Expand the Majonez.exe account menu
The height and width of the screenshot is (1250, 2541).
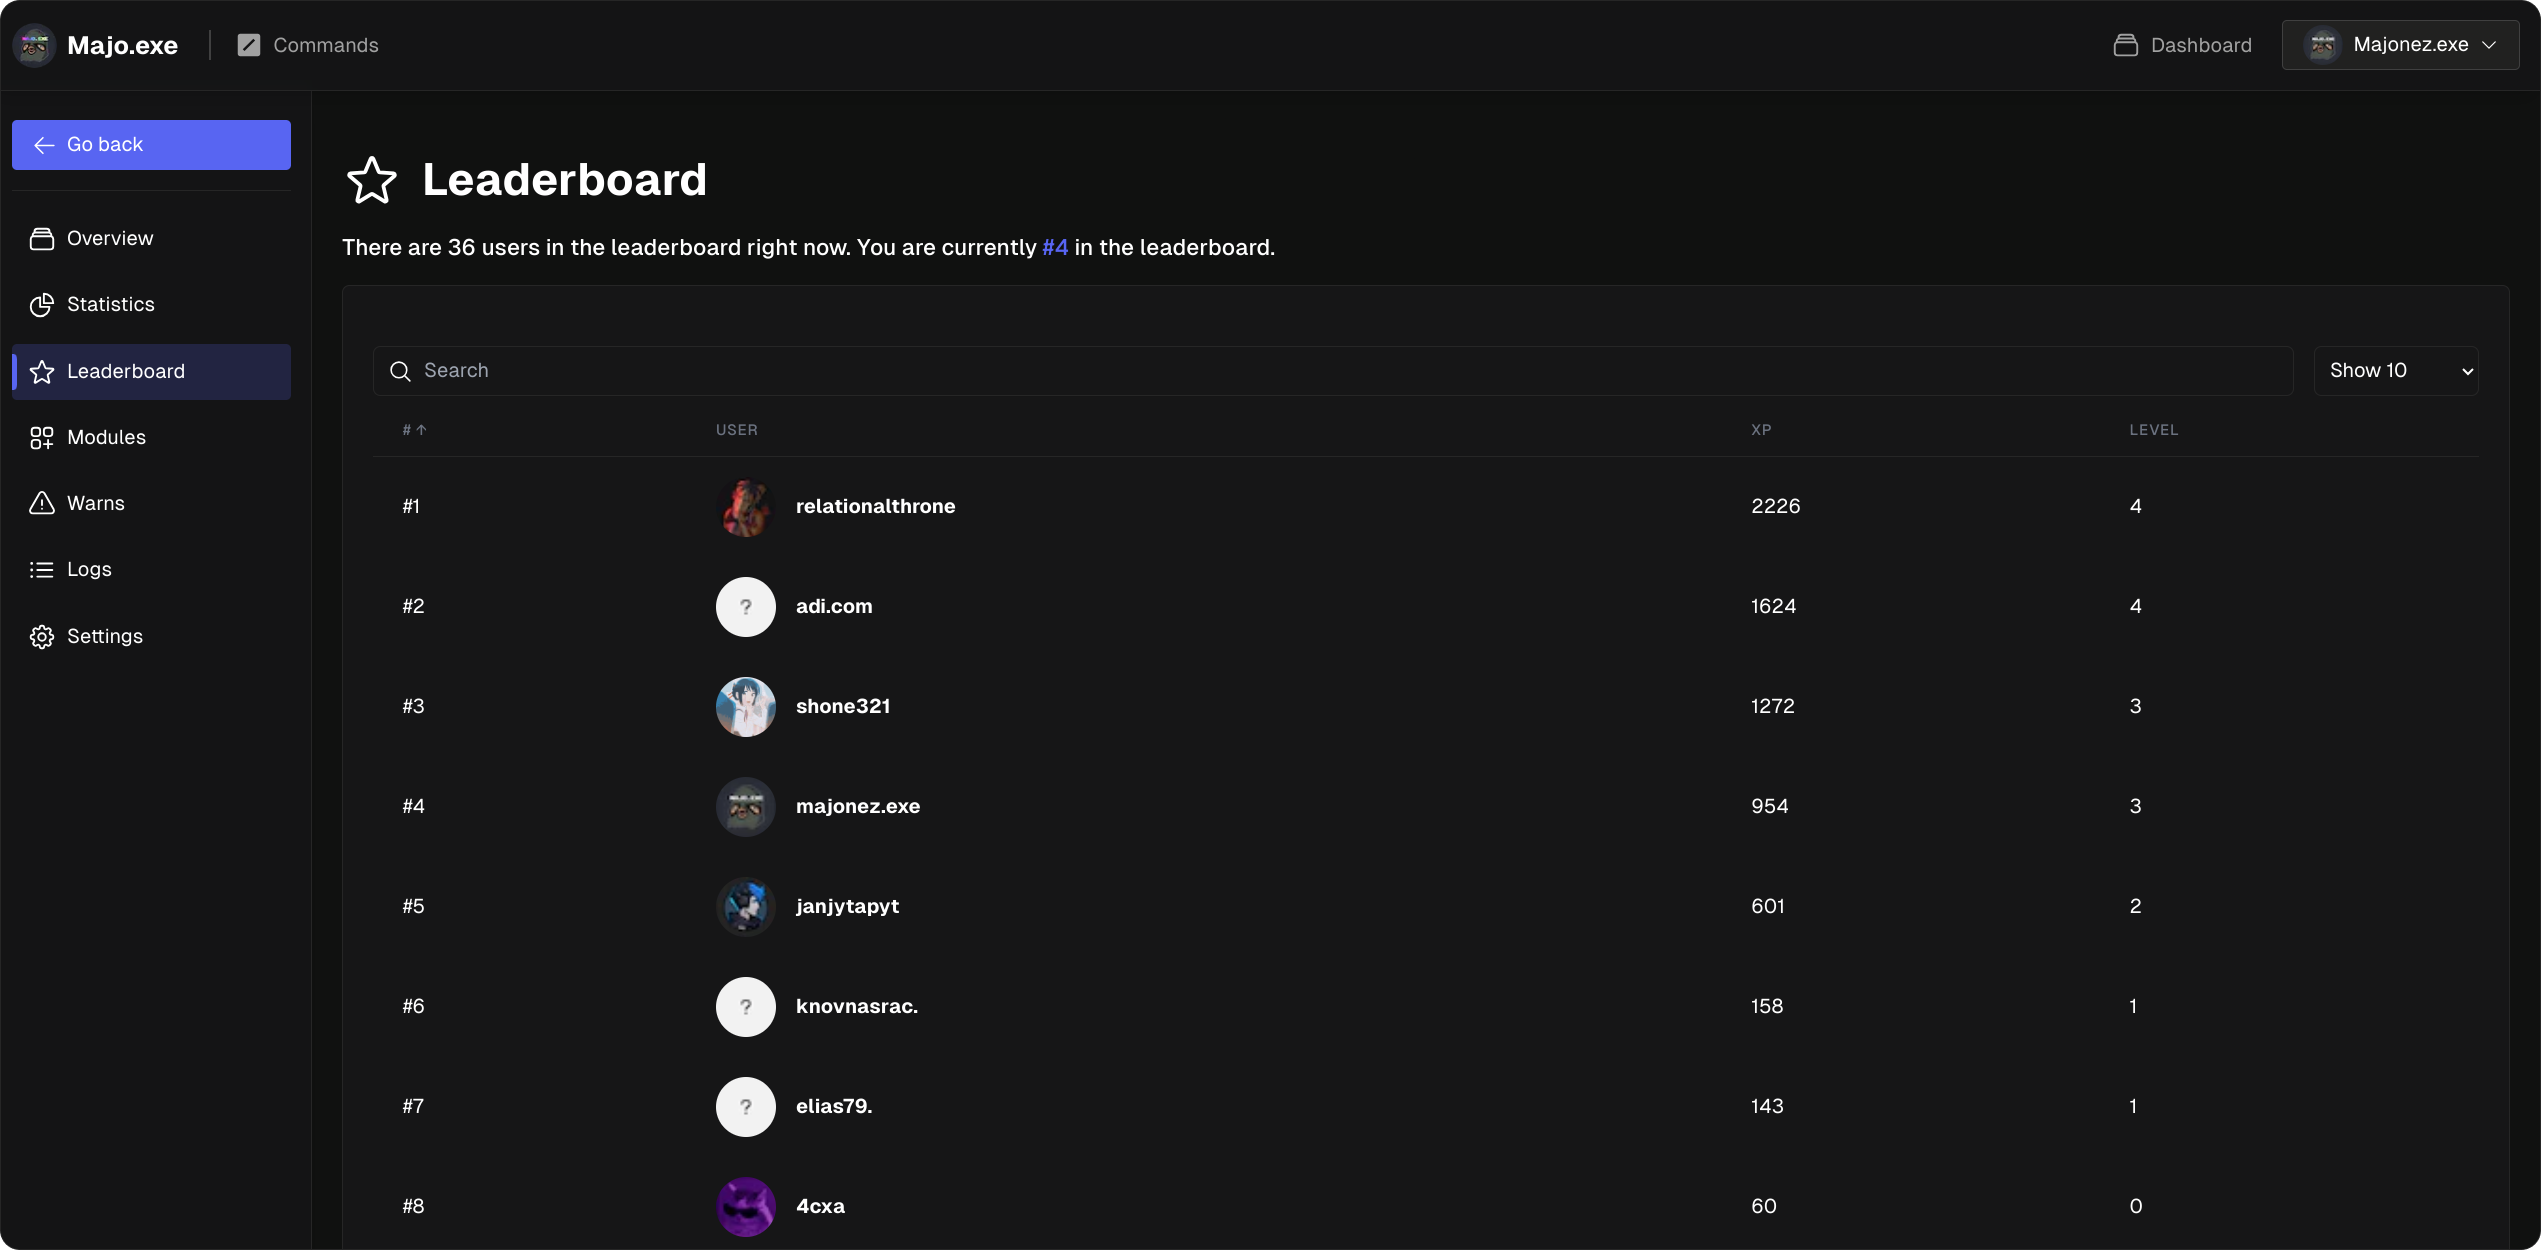click(x=2400, y=44)
